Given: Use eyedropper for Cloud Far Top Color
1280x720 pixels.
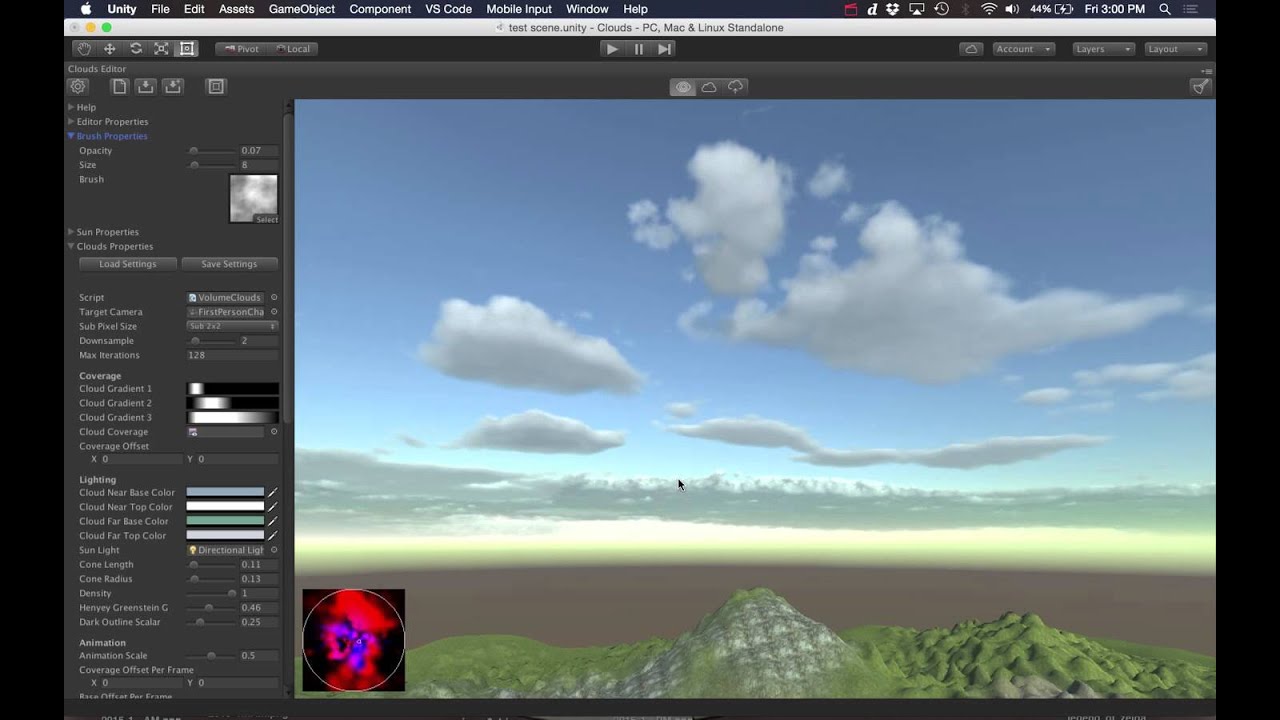Looking at the screenshot, I should point(272,536).
